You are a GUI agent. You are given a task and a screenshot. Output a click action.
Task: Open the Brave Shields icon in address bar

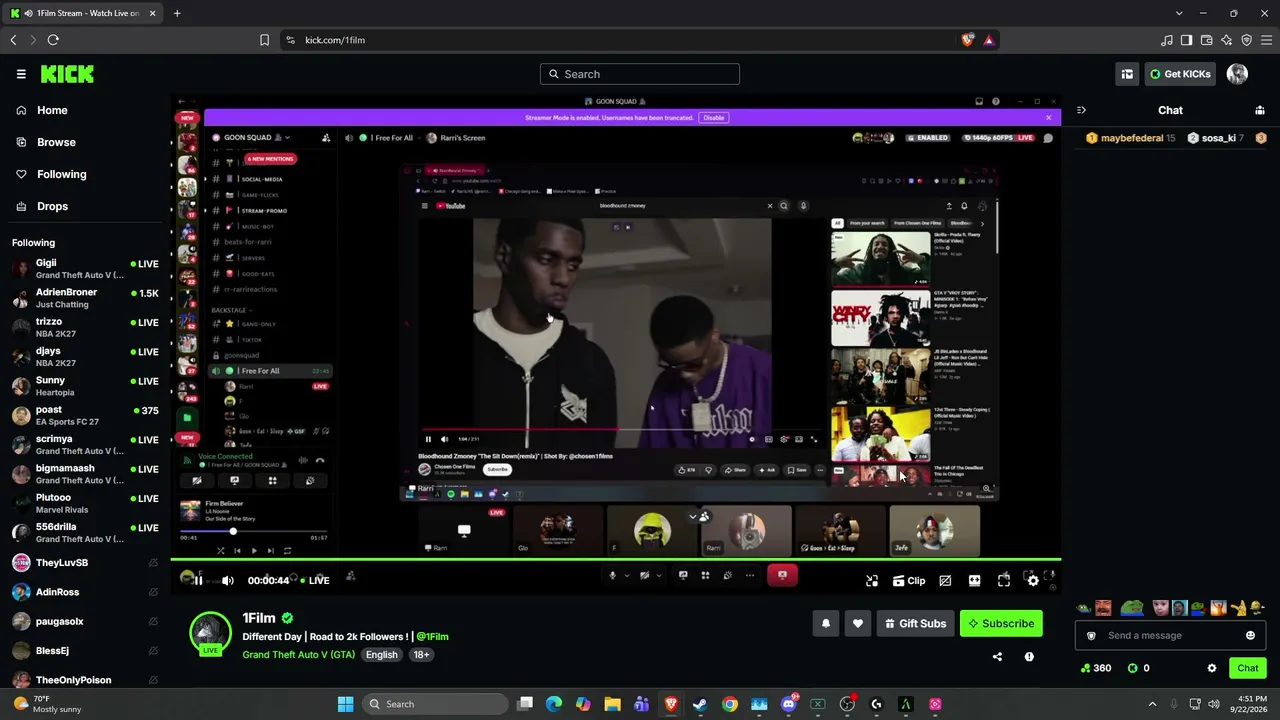click(x=967, y=40)
